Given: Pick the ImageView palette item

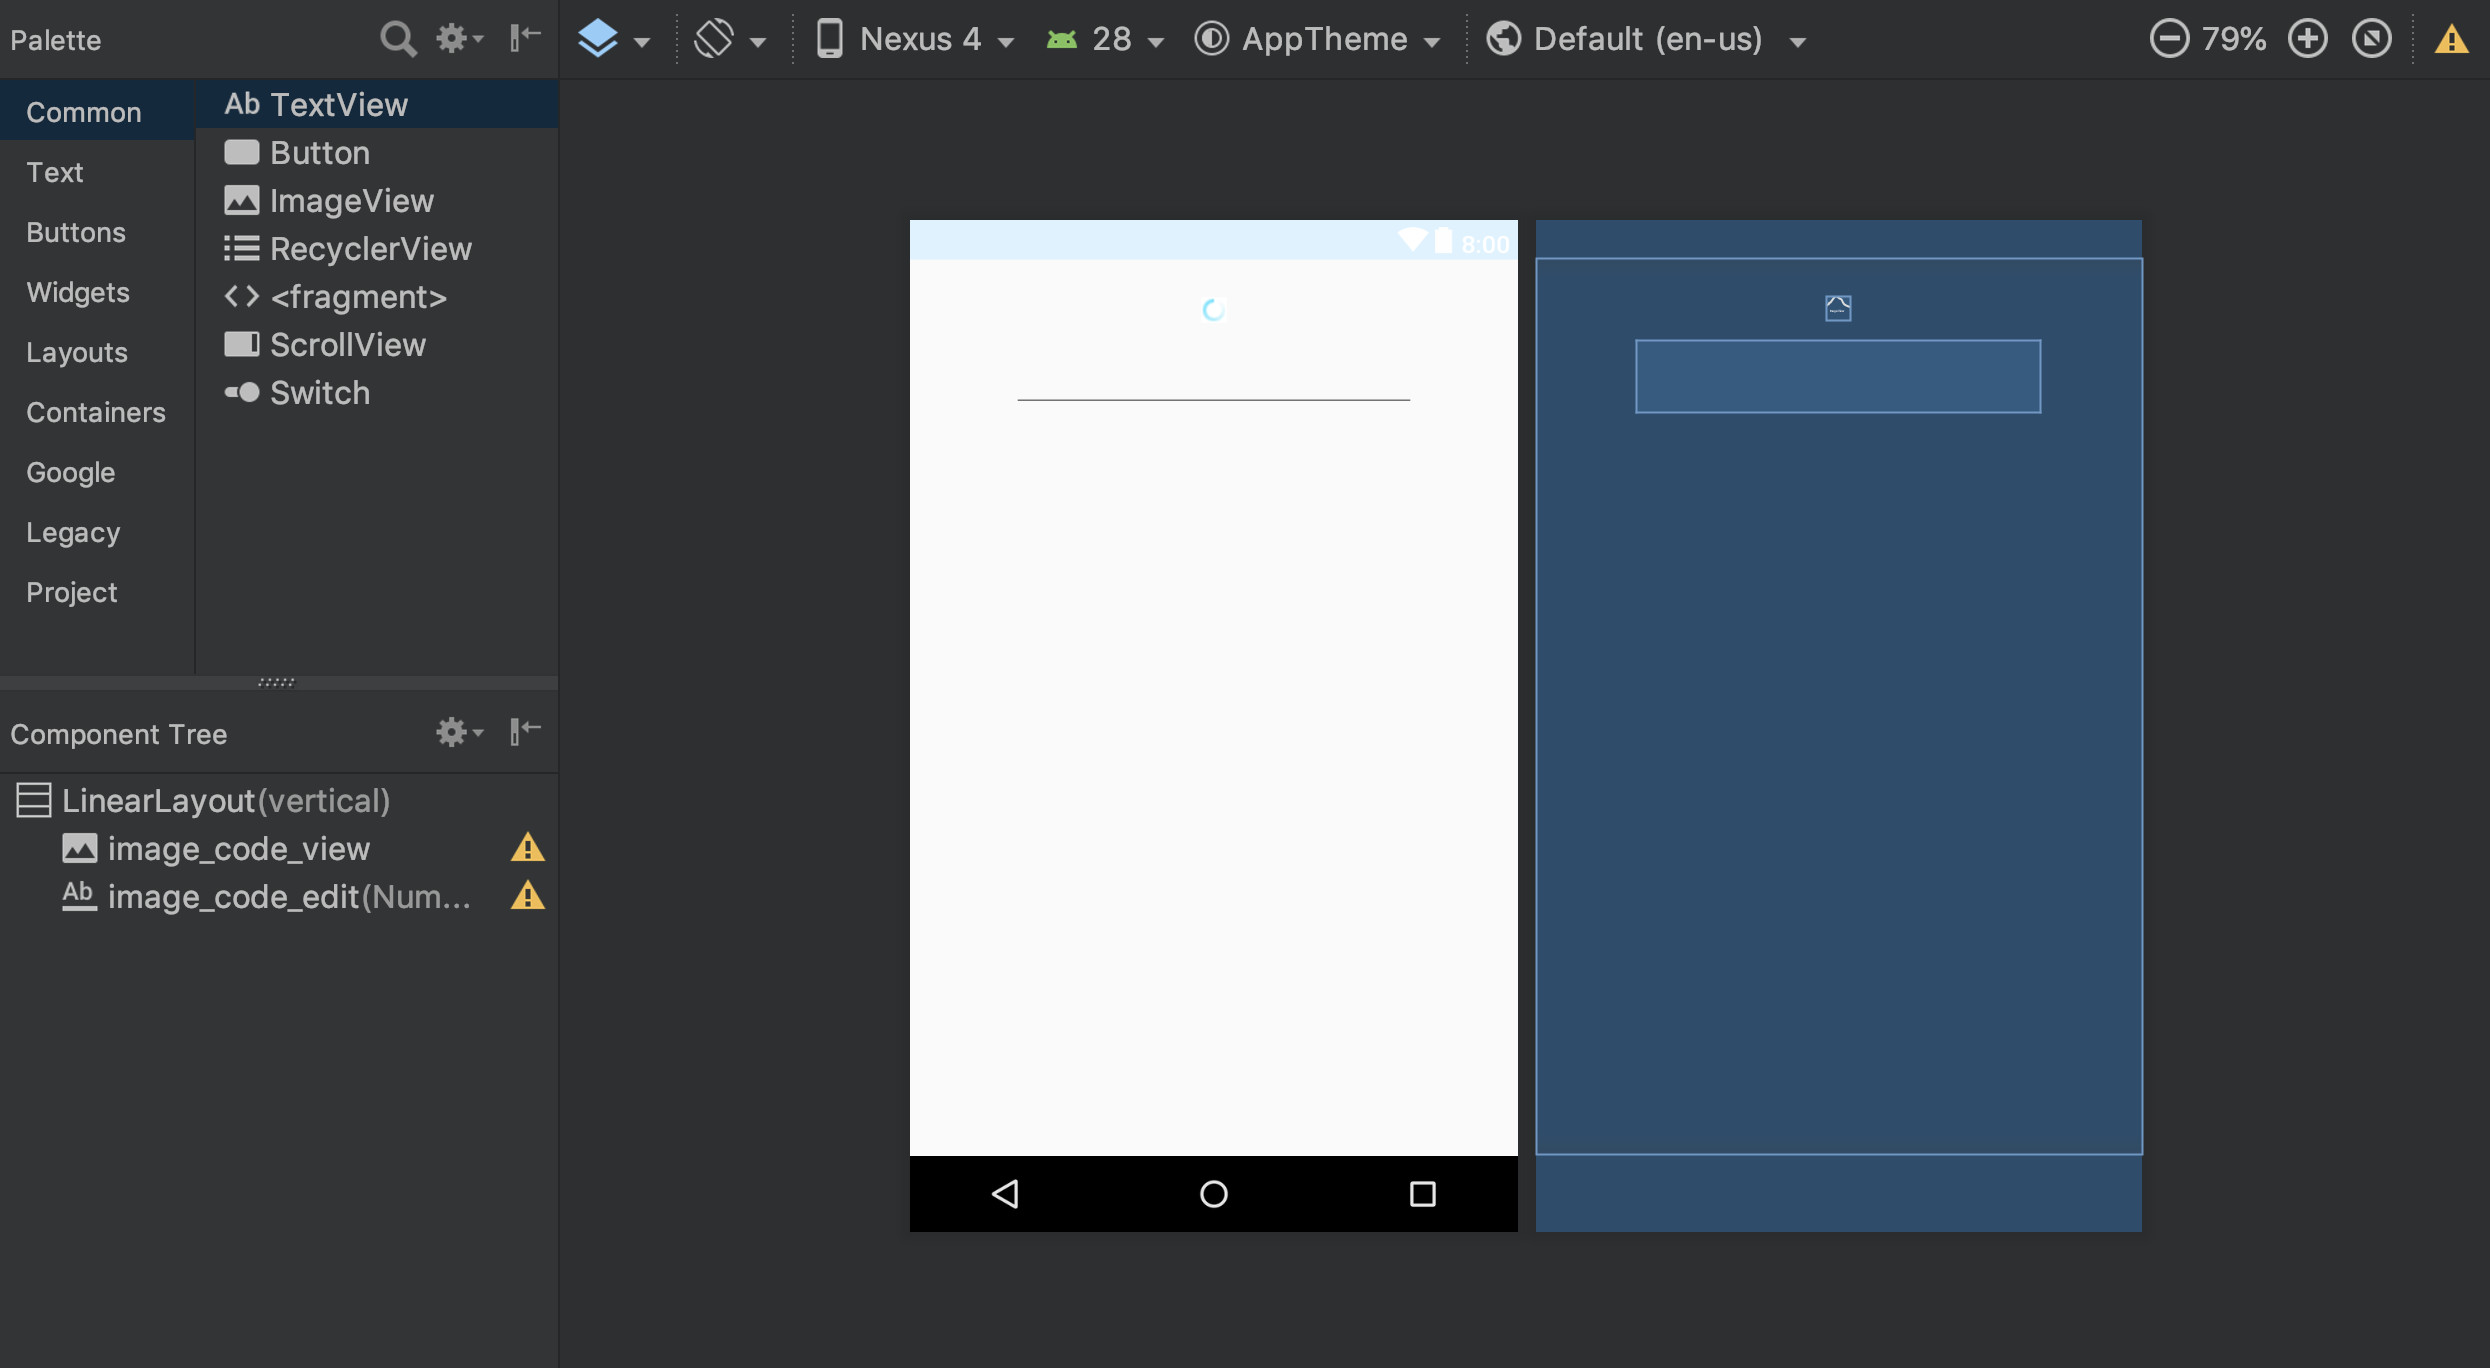Looking at the screenshot, I should [x=377, y=200].
